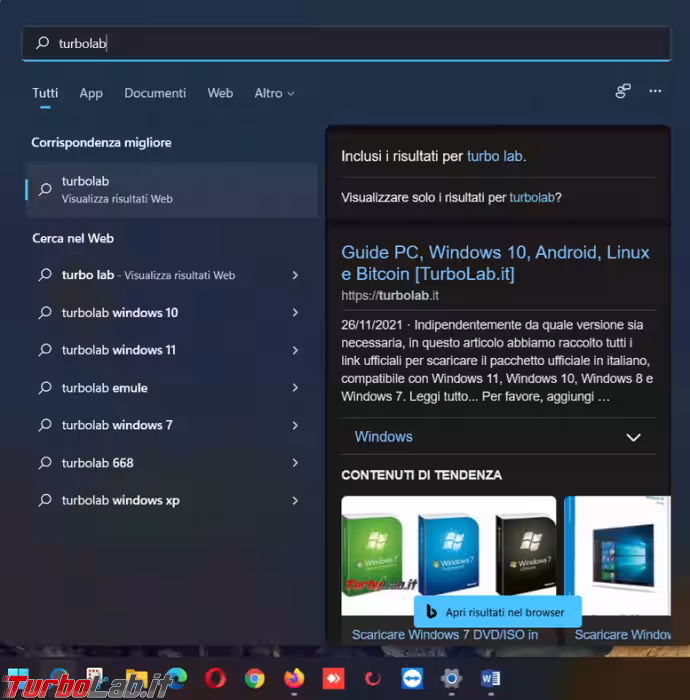The image size is (690, 700).
Task: Open the Windows 7 boxes trending thumbnail
Action: (x=448, y=555)
